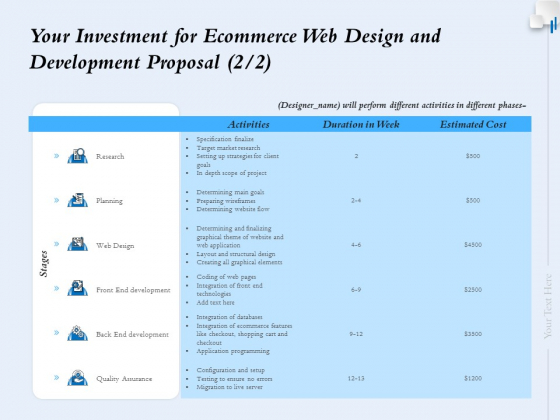Click the Research stage icon
The height and width of the screenshot is (420, 560).
(78, 156)
